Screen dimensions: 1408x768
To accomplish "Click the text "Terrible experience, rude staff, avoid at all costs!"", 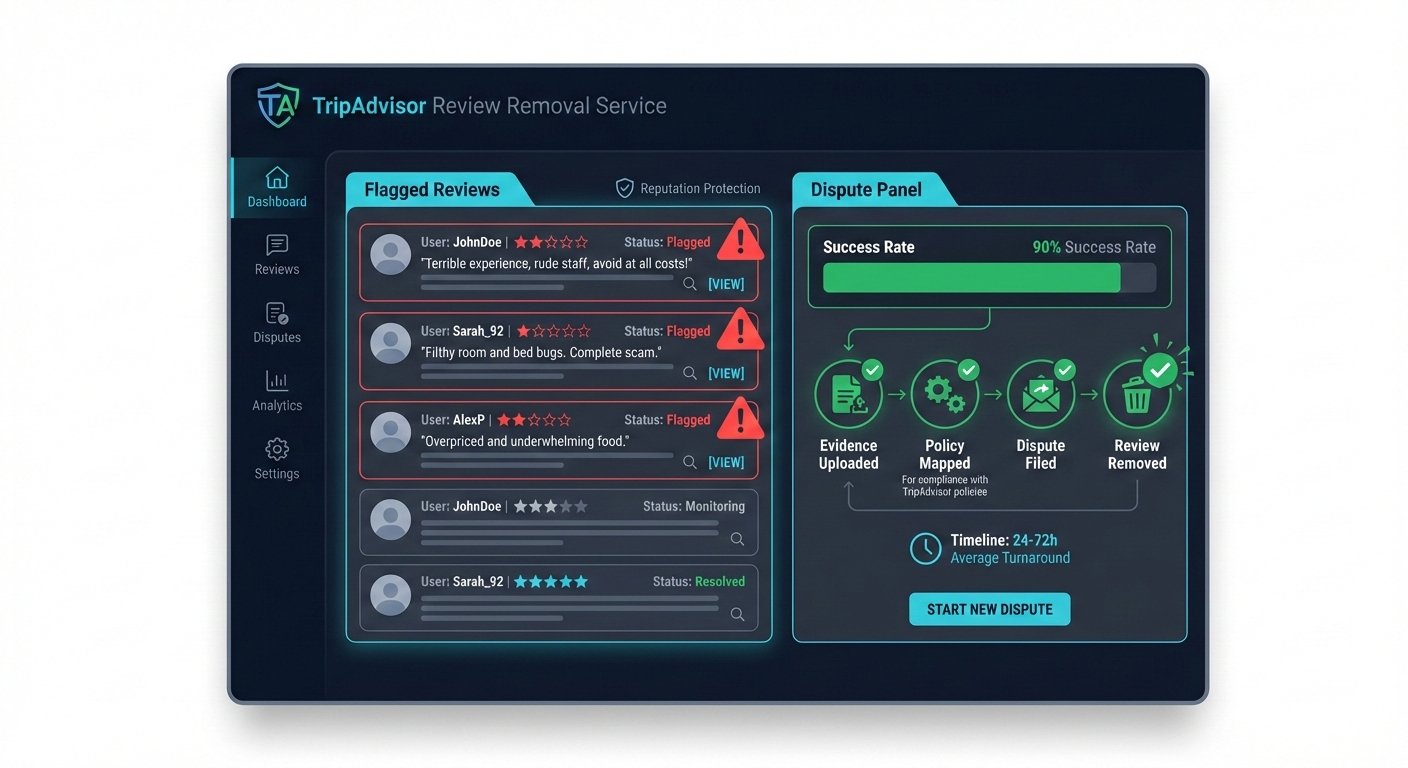I will [x=557, y=263].
